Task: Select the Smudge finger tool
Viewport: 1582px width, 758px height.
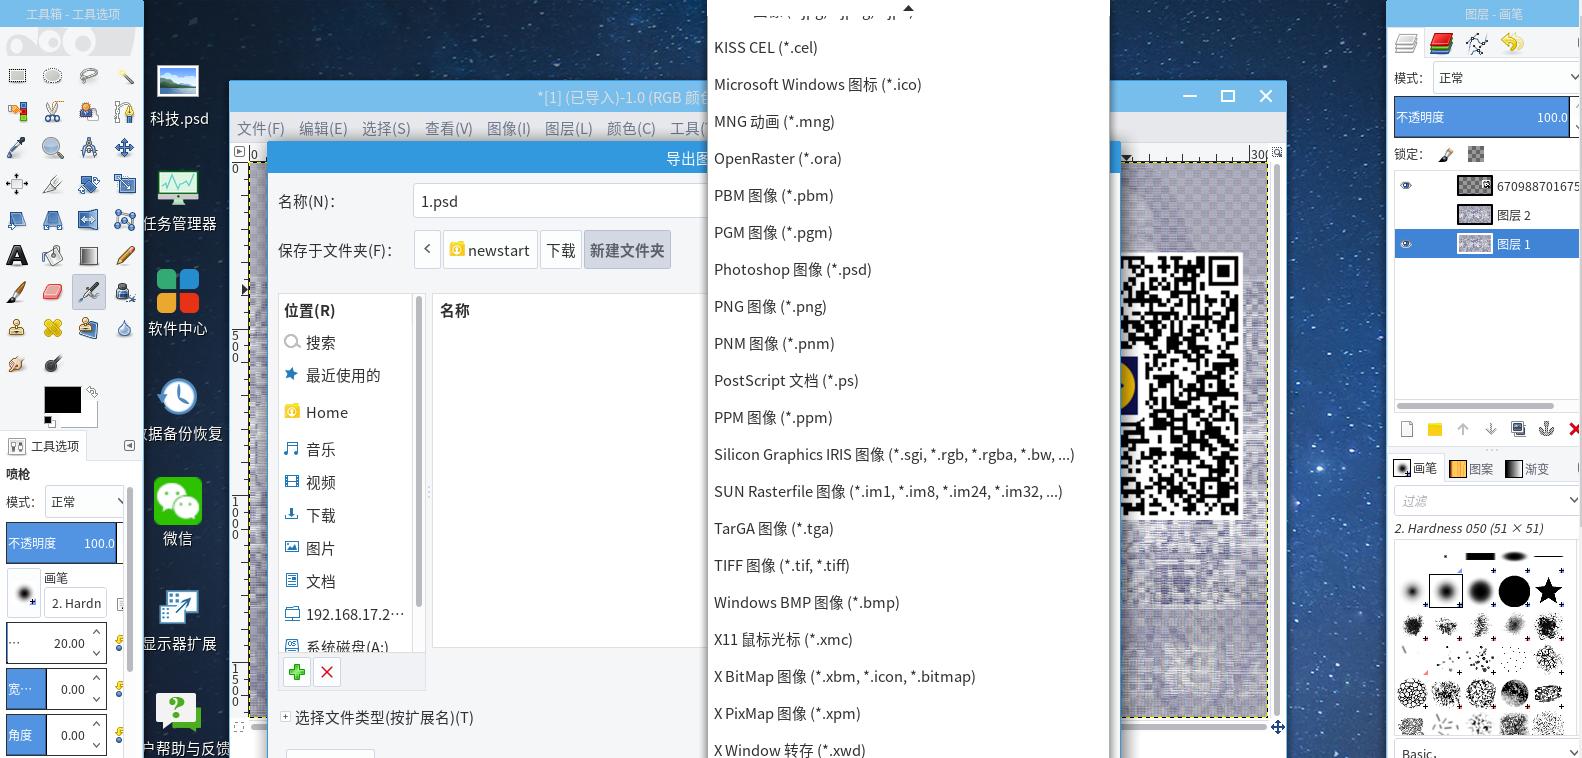Action: (17, 364)
